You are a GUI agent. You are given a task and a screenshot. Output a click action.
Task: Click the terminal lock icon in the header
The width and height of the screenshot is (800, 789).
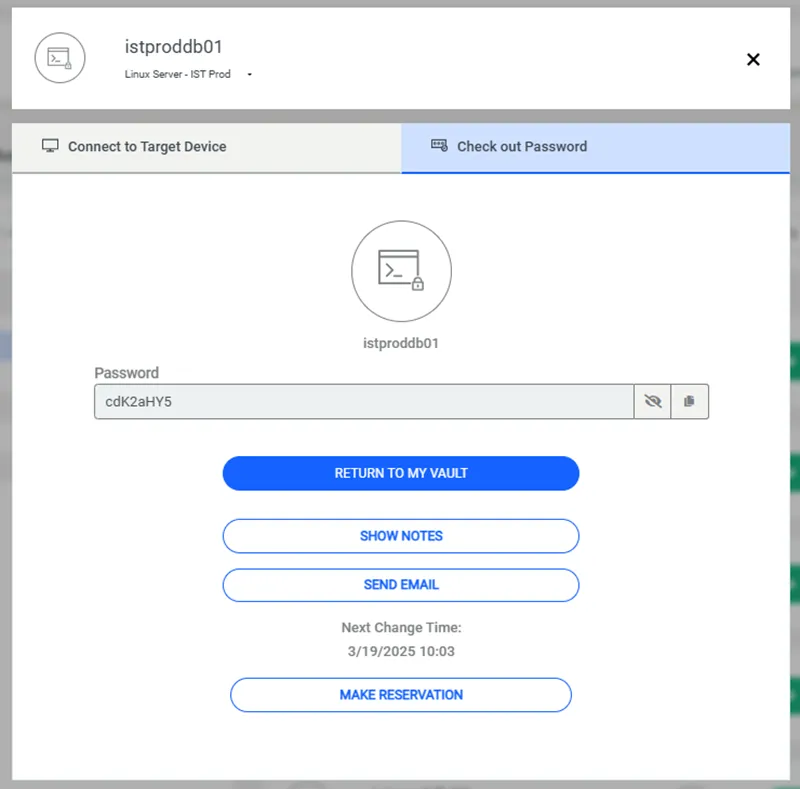click(x=60, y=58)
